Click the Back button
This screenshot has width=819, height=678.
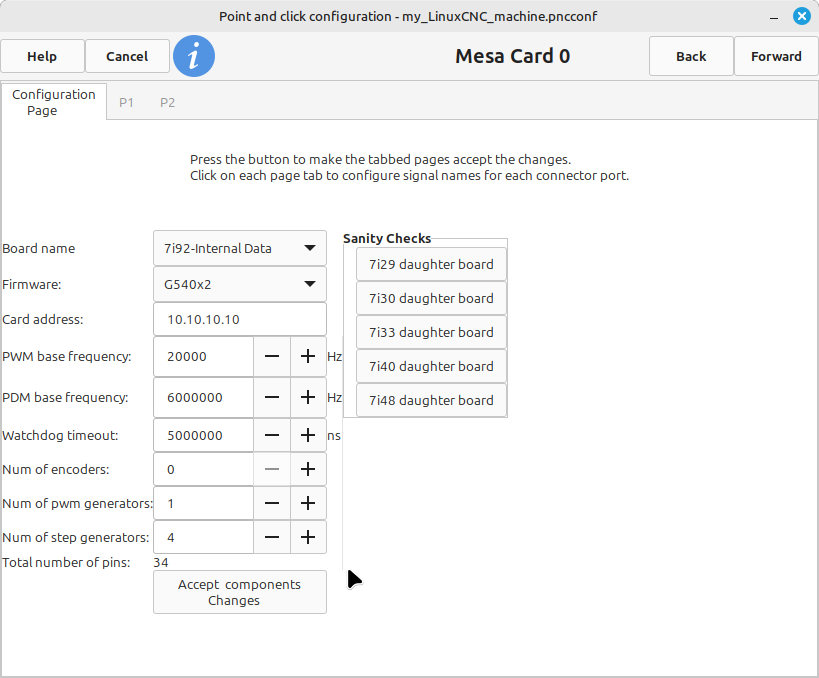[691, 57]
